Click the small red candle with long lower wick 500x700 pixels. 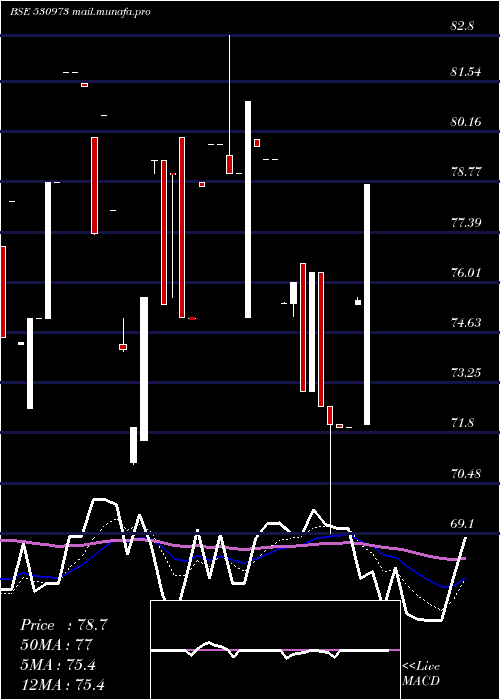pos(330,470)
